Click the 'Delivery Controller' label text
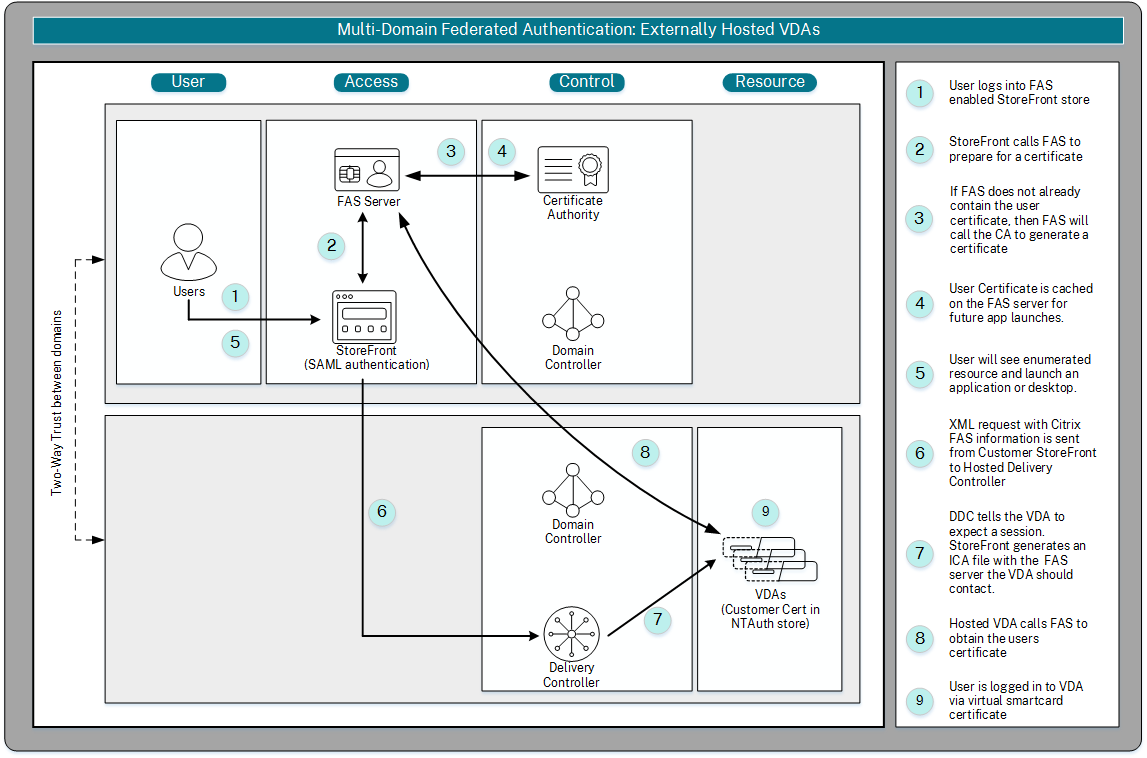The image size is (1147, 758). click(x=571, y=675)
